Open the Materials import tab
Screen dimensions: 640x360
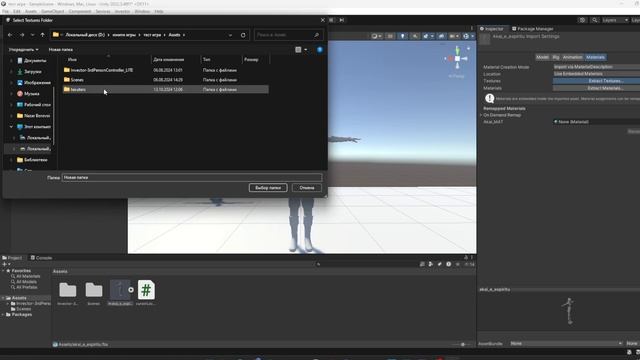[595, 57]
